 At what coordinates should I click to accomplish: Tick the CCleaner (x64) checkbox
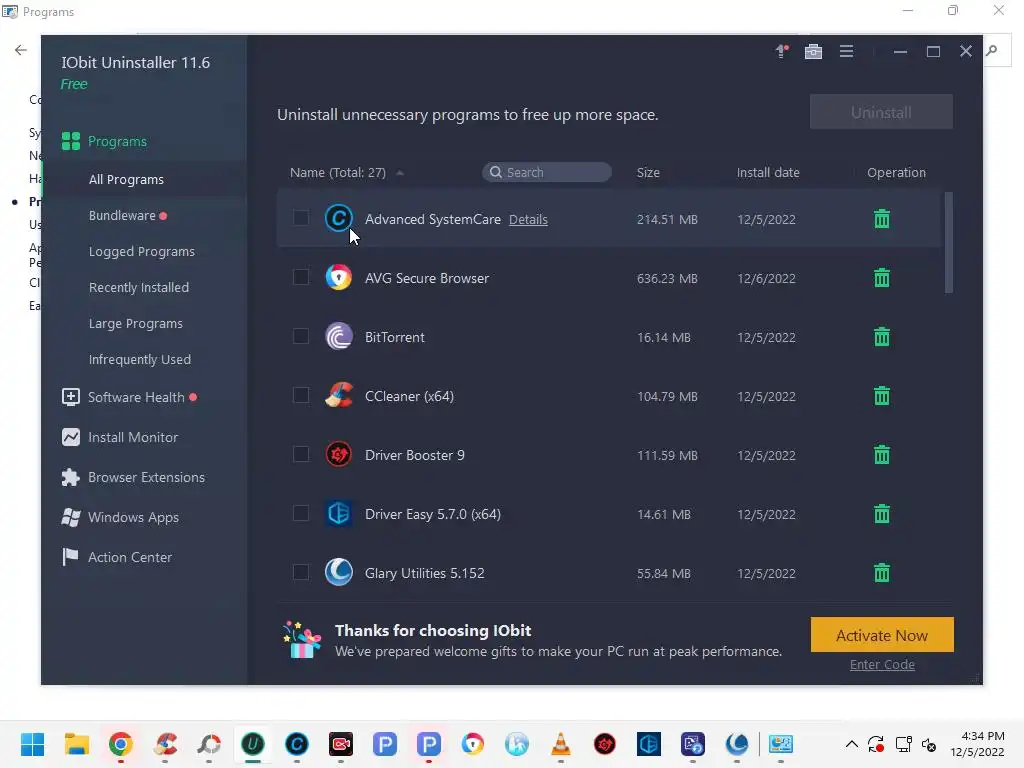[301, 395]
